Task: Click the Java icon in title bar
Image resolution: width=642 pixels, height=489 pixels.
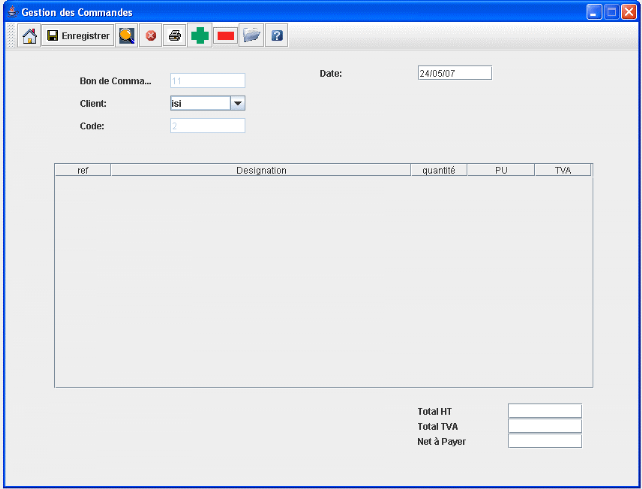Action: [13, 12]
